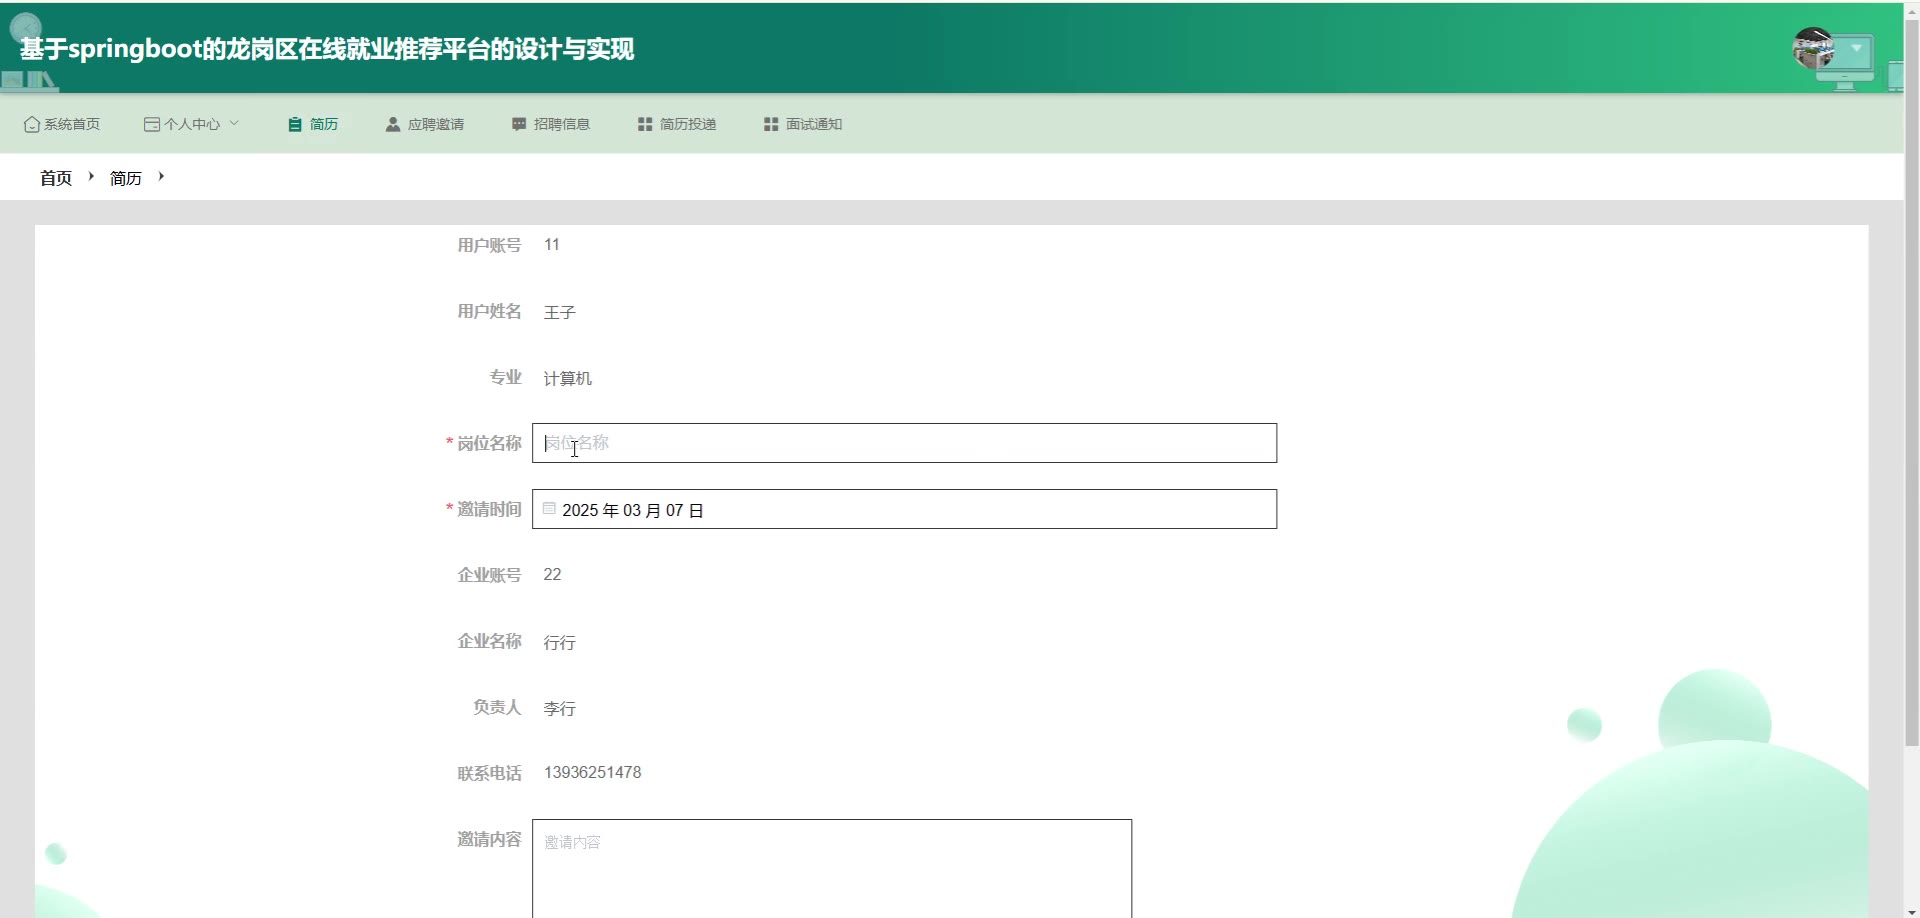This screenshot has width=1920, height=918.
Task: Click the 负责人 field label
Action: [498, 707]
